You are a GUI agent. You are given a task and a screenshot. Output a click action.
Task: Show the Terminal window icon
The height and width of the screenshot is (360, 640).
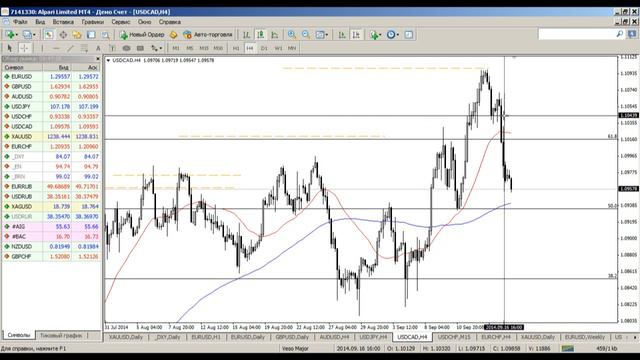click(91, 35)
